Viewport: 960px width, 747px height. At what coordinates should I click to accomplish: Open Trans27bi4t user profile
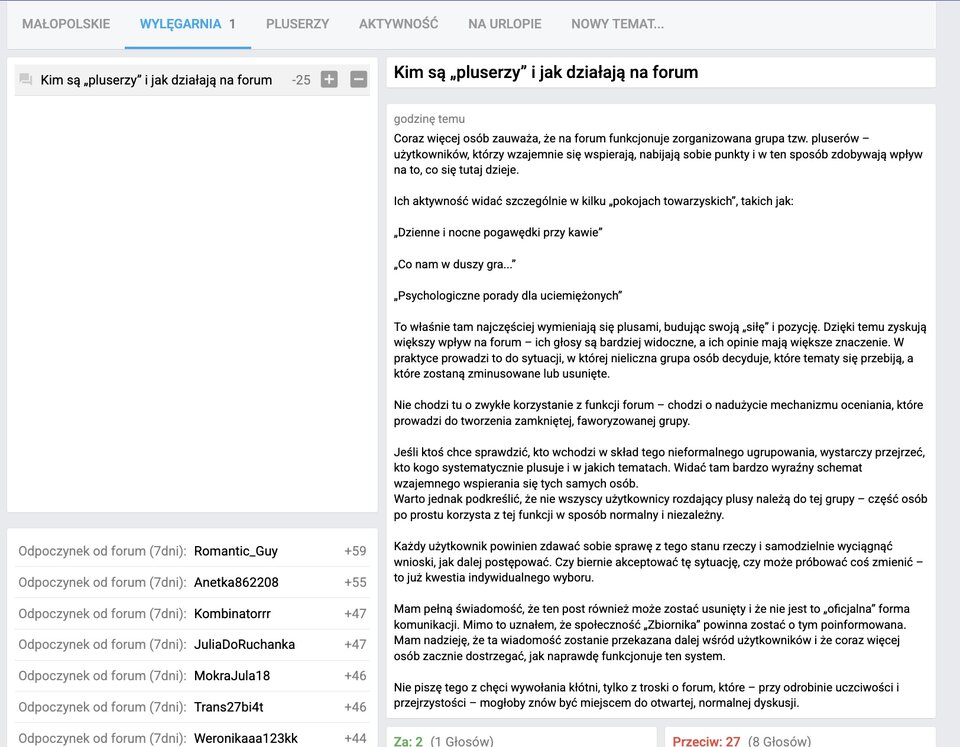pyautogui.click(x=229, y=707)
